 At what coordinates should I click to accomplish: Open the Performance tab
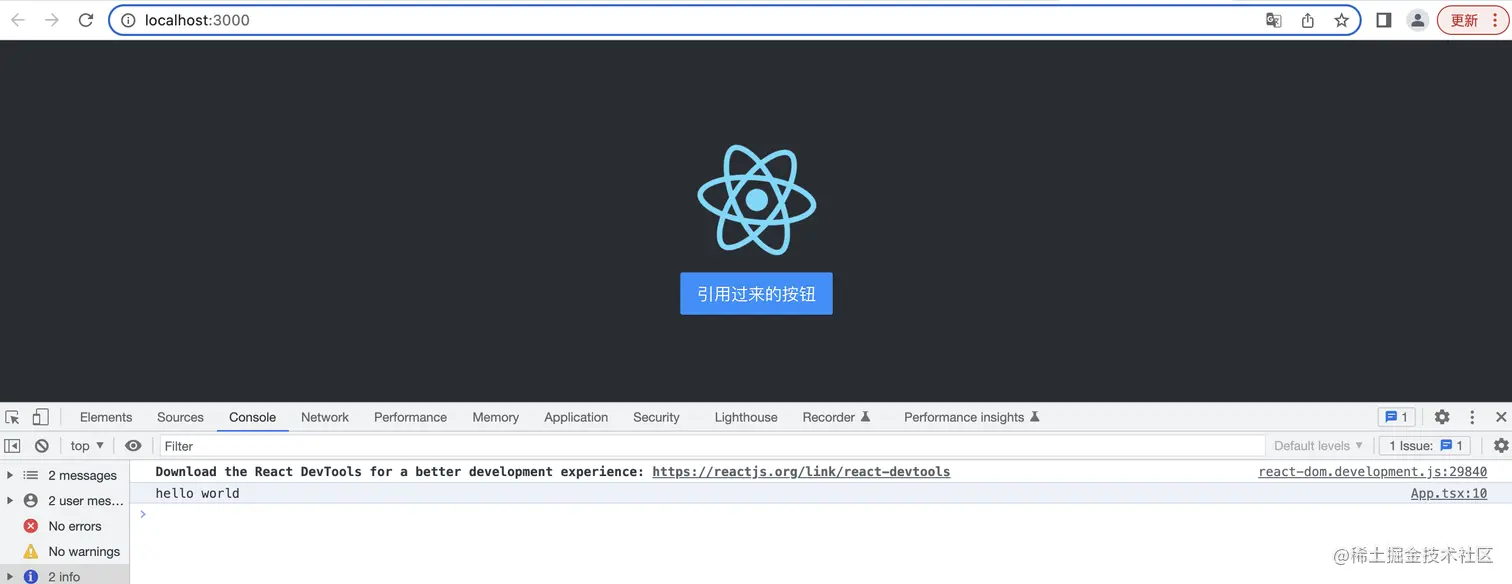click(x=410, y=417)
